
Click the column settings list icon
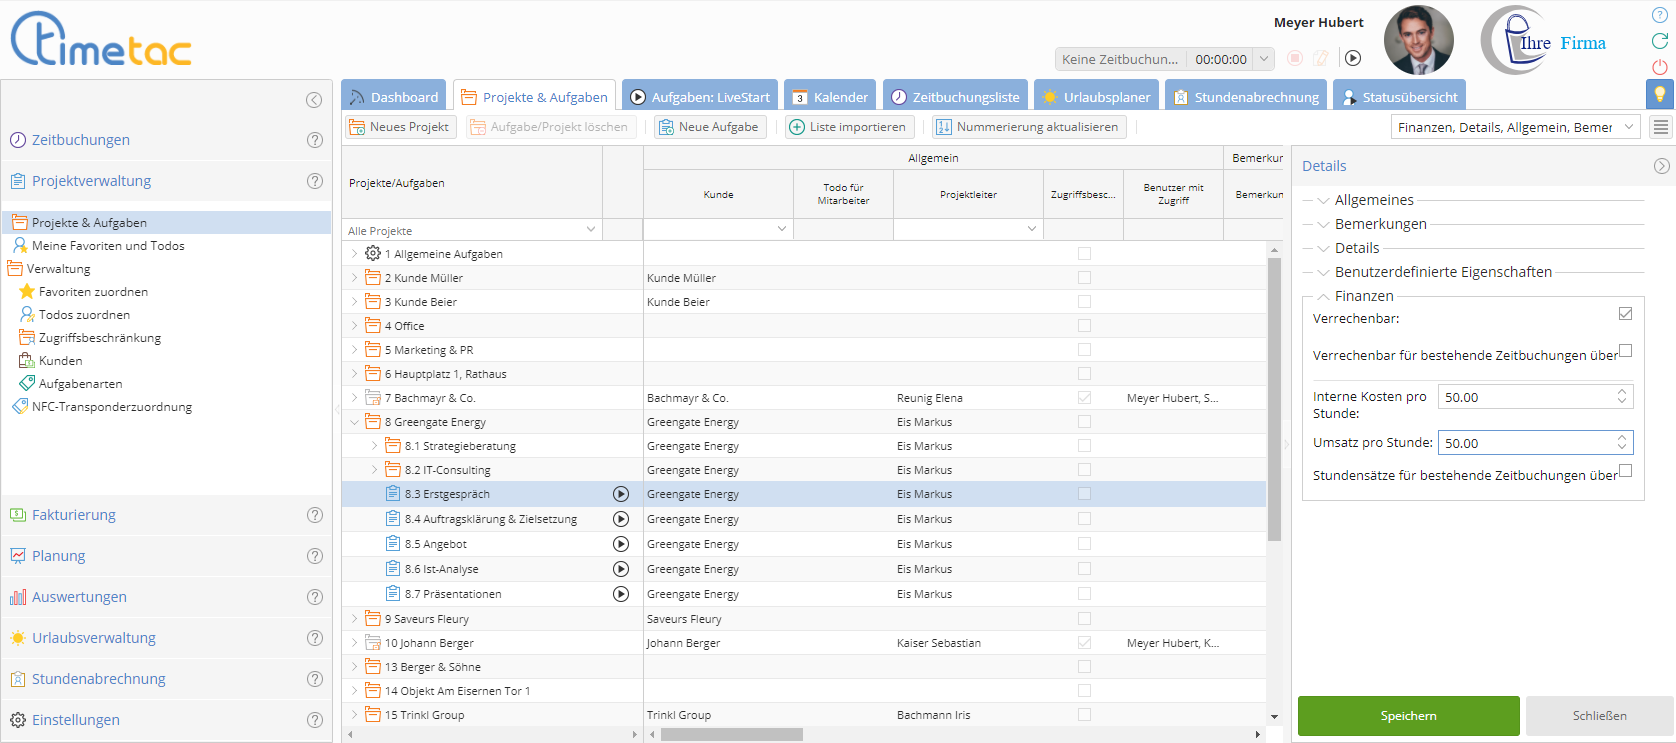(1661, 127)
